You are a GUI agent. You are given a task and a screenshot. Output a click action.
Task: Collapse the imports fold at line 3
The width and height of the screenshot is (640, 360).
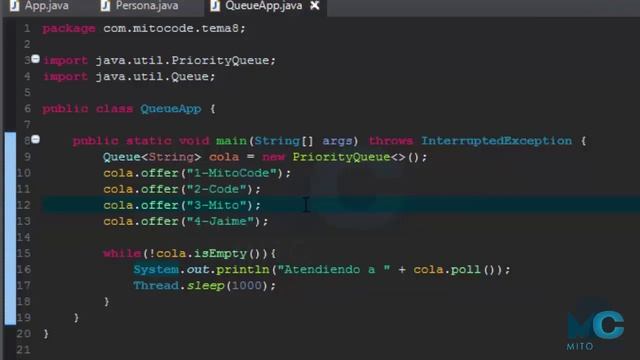pos(36,59)
